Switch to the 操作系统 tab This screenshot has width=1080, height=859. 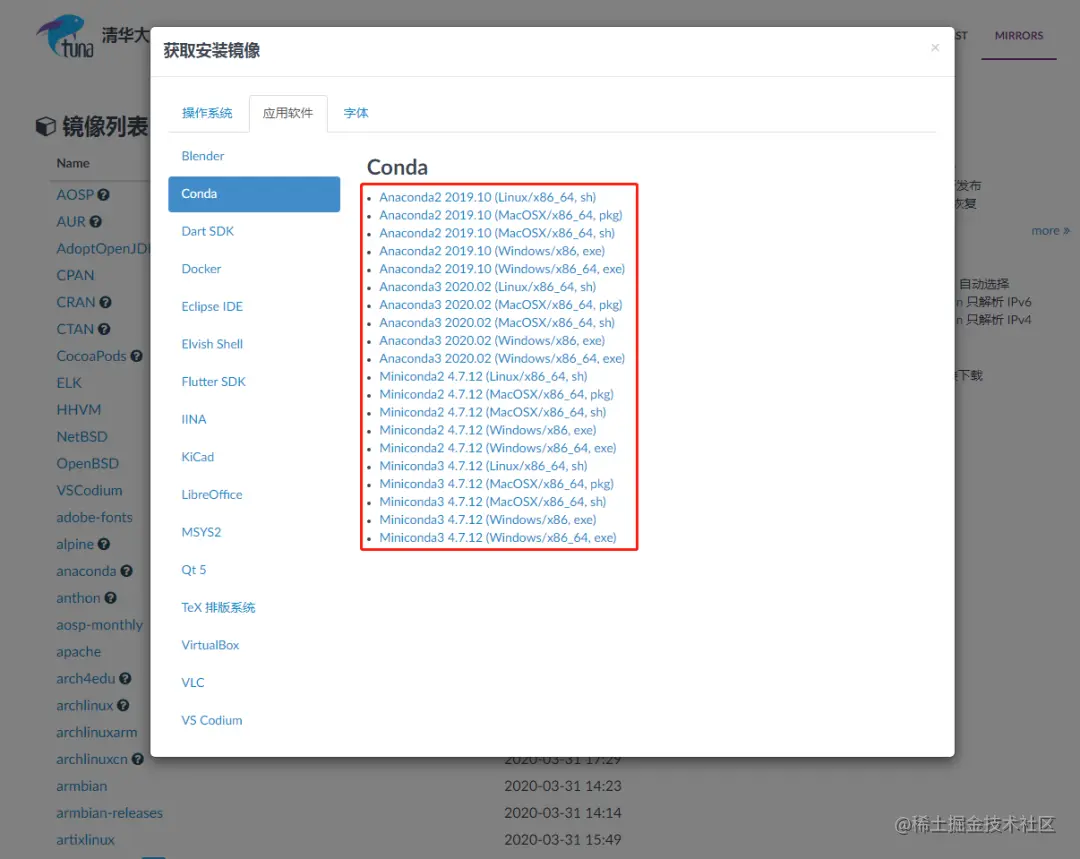pos(207,113)
